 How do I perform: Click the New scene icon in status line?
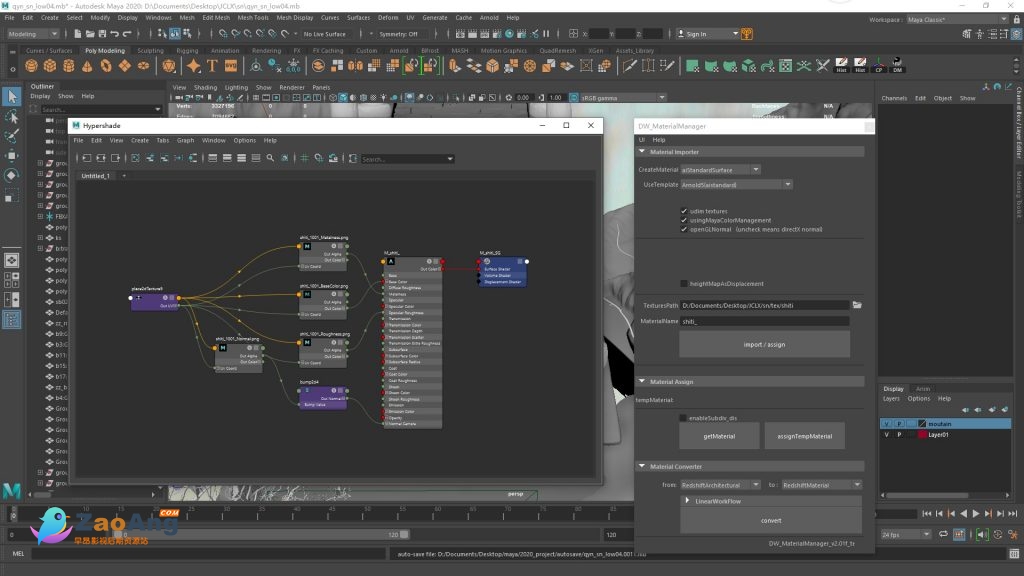pyautogui.click(x=78, y=34)
